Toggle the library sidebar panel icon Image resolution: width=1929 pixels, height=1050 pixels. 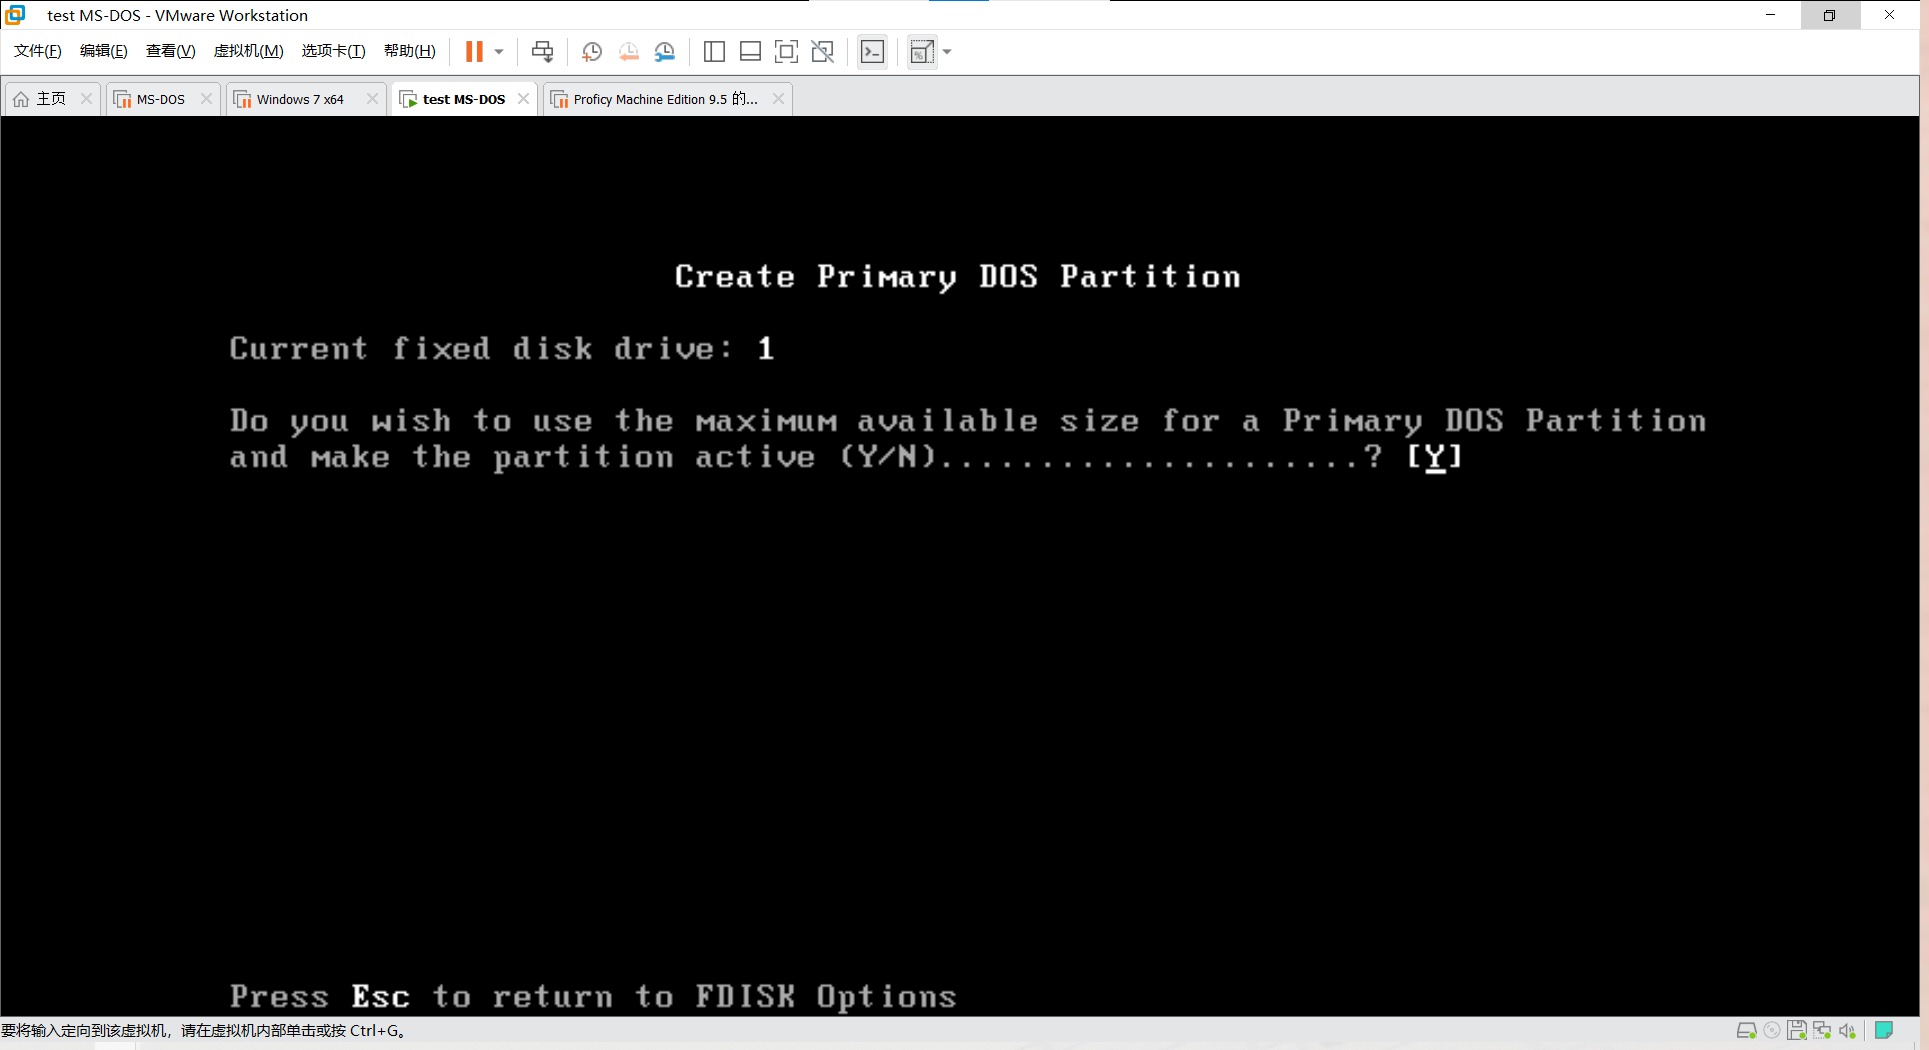point(714,52)
